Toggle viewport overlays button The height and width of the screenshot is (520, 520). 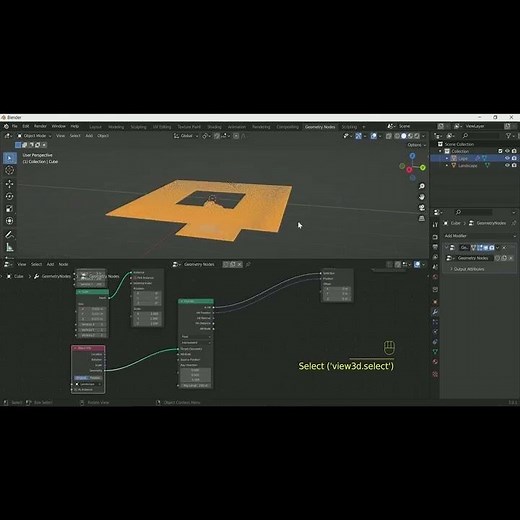(373, 136)
